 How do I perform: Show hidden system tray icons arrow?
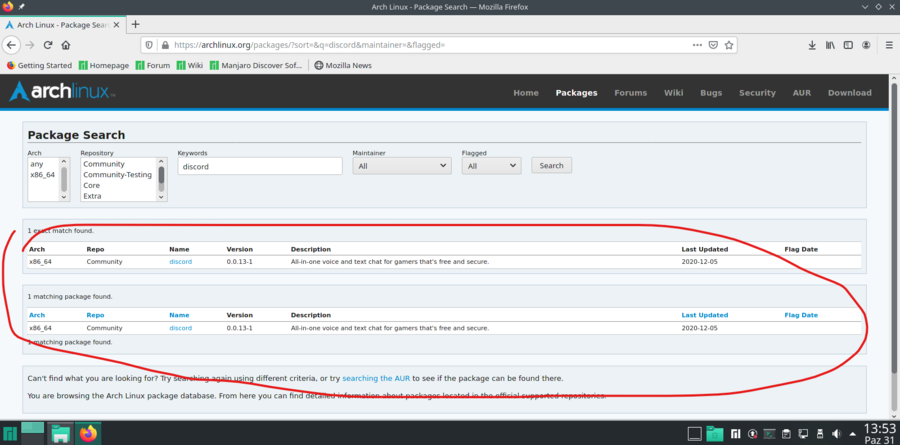[x=852, y=434]
